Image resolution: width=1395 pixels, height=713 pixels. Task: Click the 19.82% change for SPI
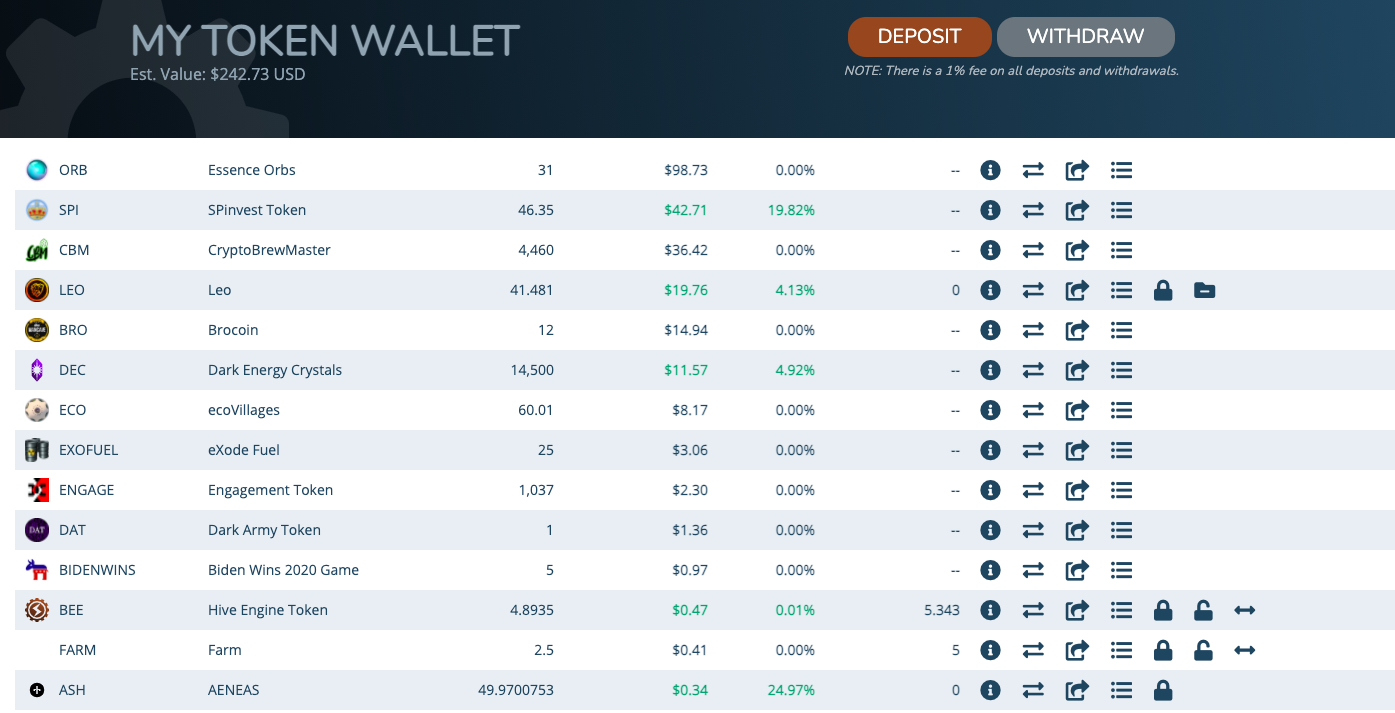point(792,210)
